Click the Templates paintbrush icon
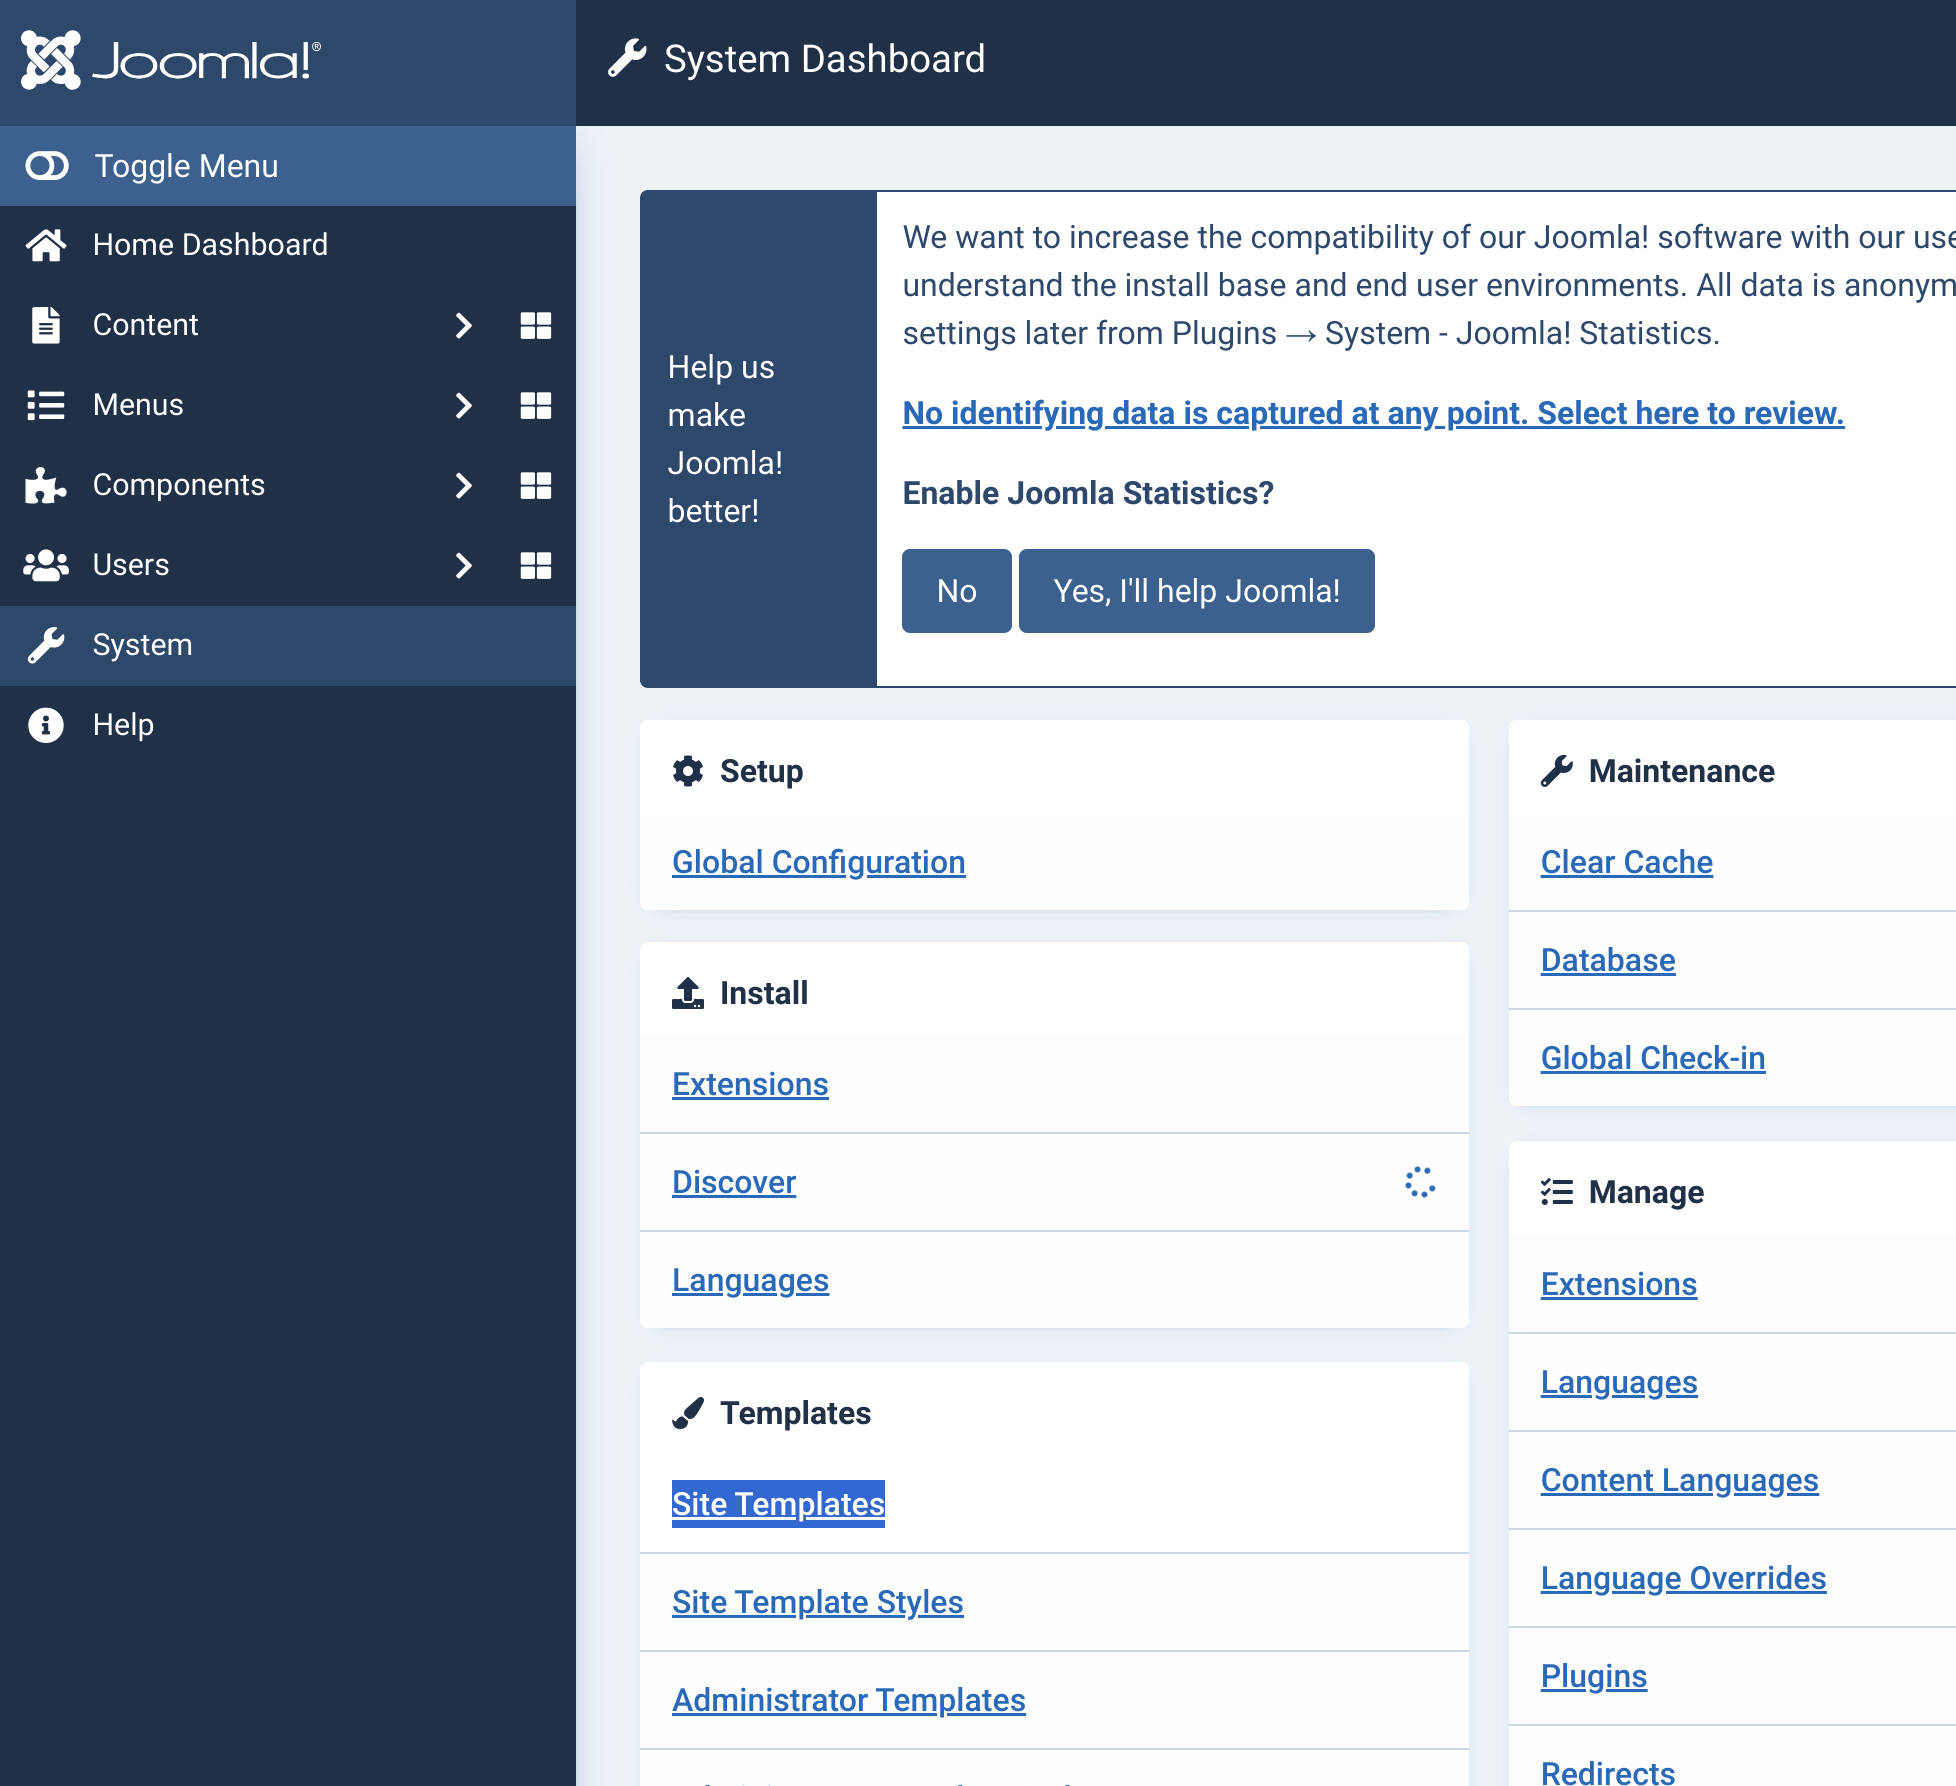This screenshot has height=1786, width=1956. point(688,1413)
